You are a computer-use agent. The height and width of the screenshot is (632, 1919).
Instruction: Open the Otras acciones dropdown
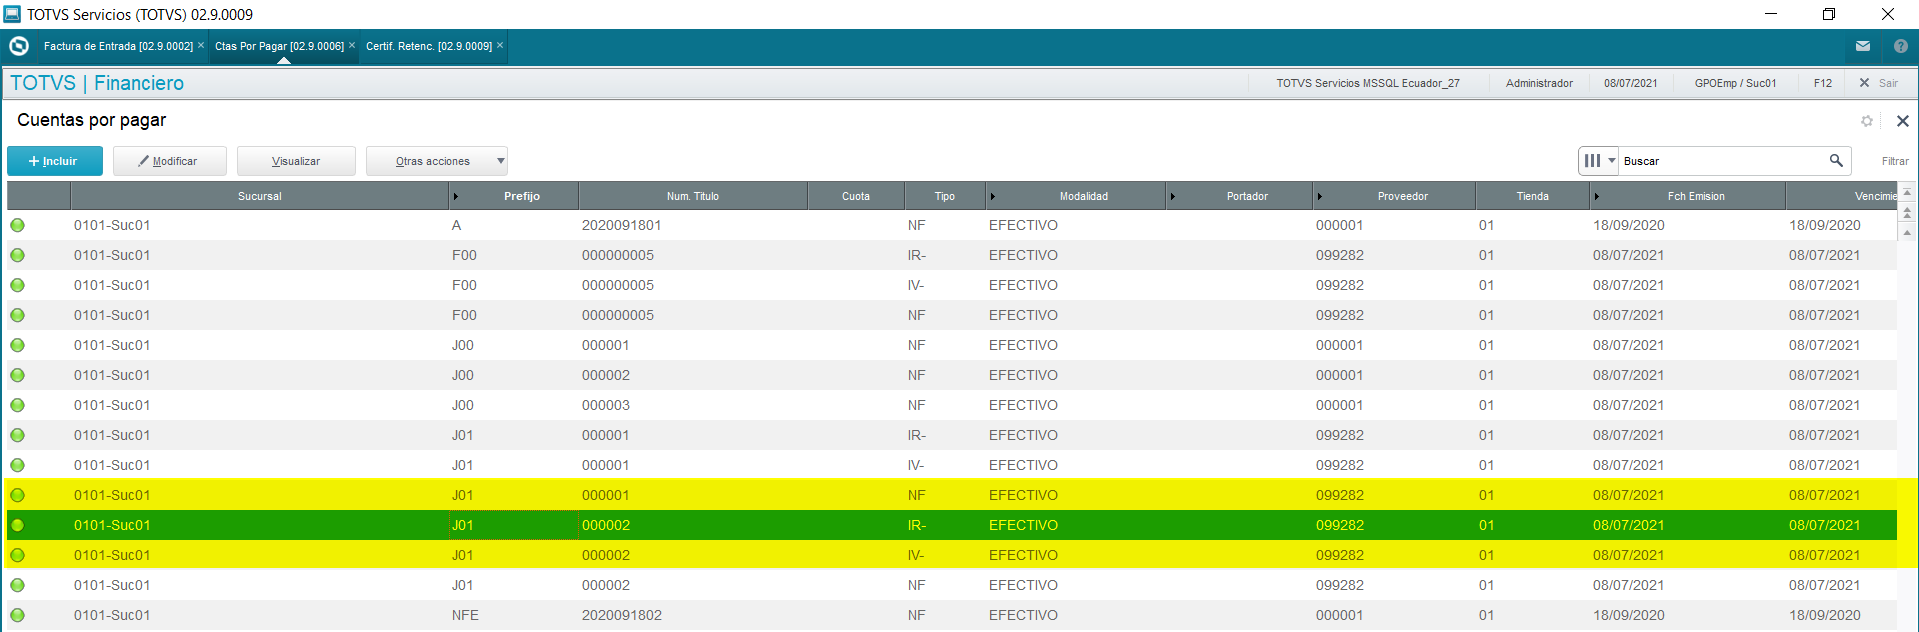(437, 161)
